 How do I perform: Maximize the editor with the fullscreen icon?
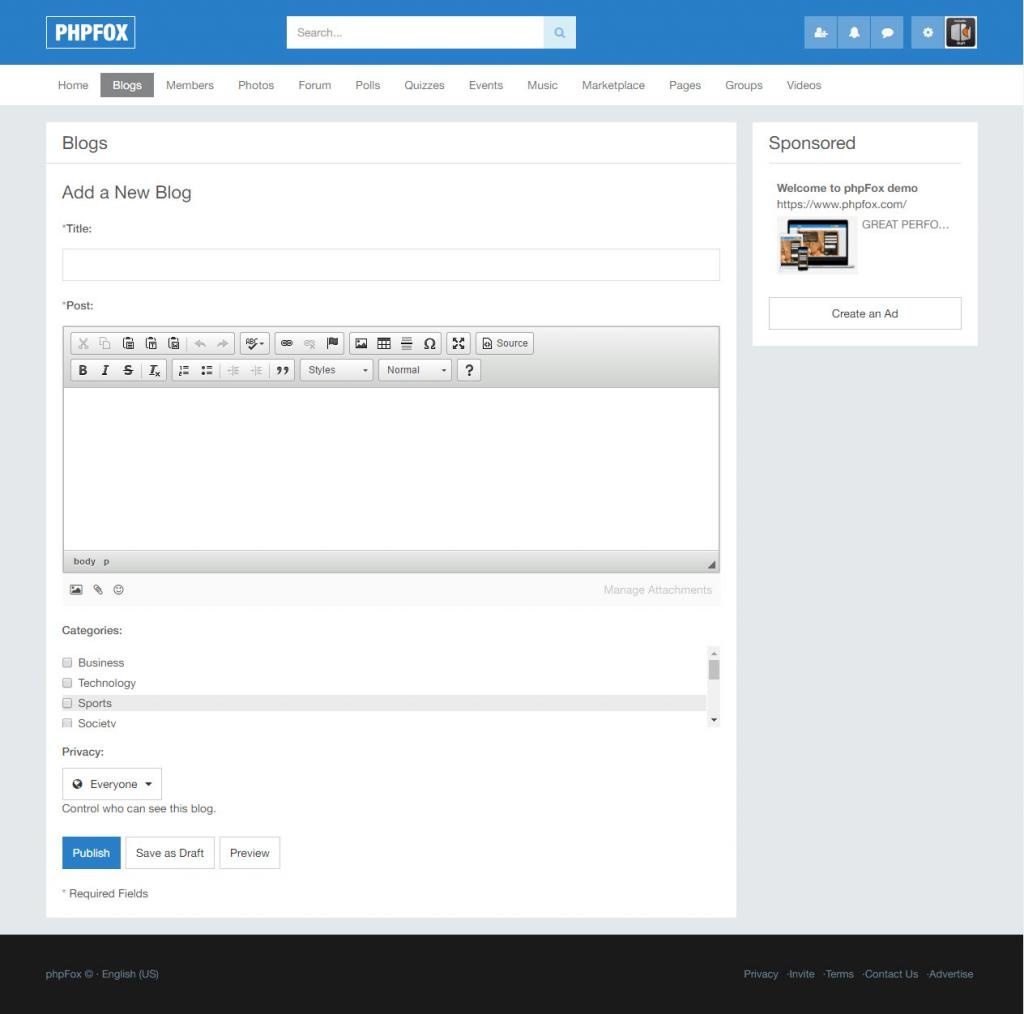458,343
